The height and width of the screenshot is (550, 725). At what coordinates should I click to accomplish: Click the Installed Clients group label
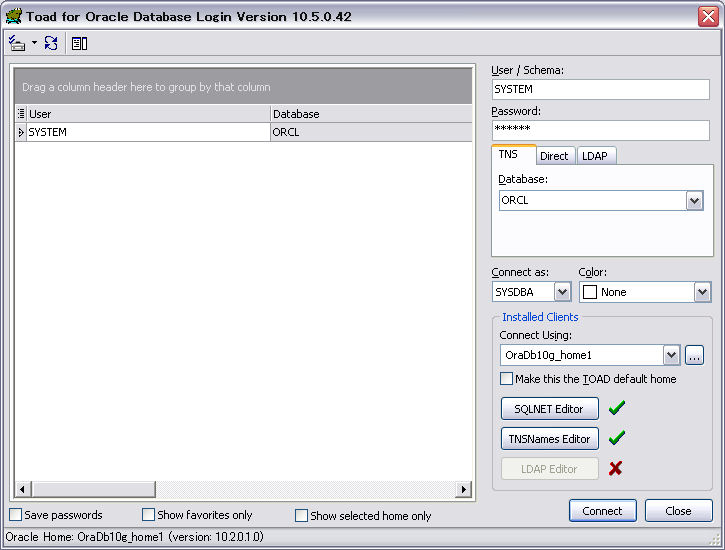[x=540, y=317]
